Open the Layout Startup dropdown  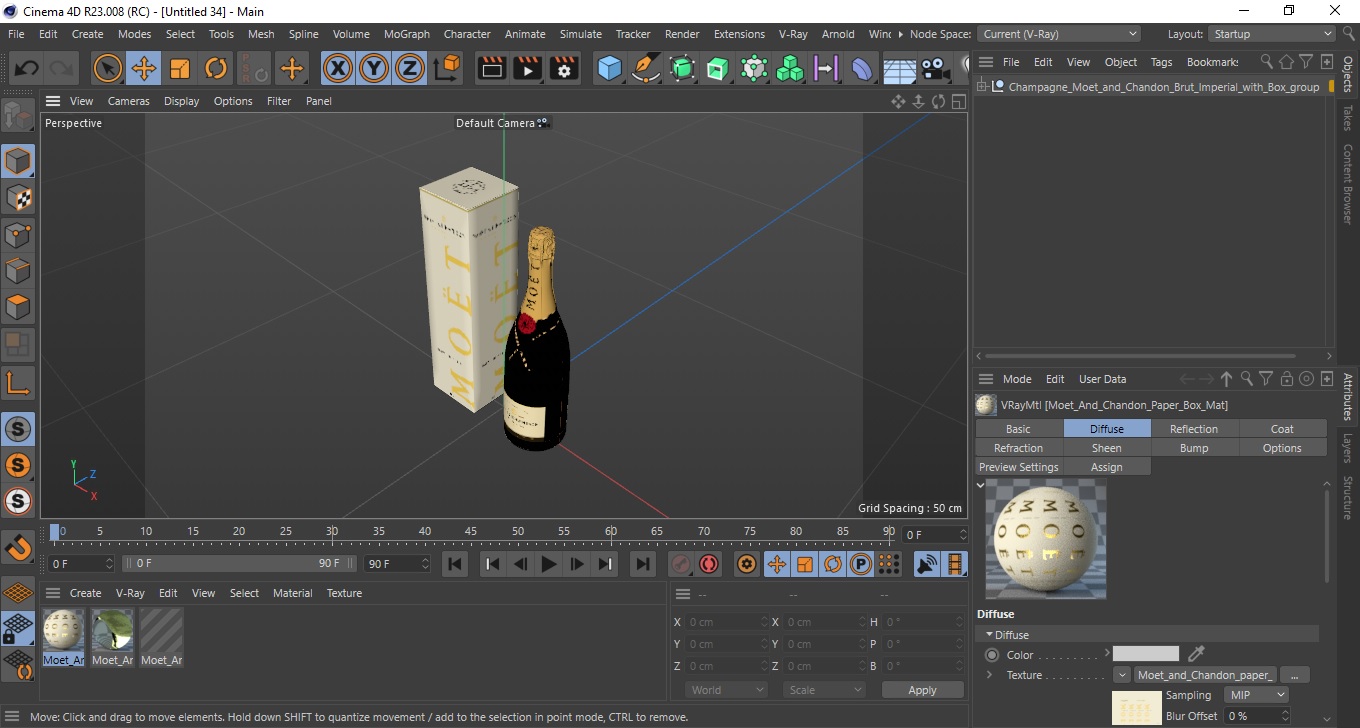1272,34
